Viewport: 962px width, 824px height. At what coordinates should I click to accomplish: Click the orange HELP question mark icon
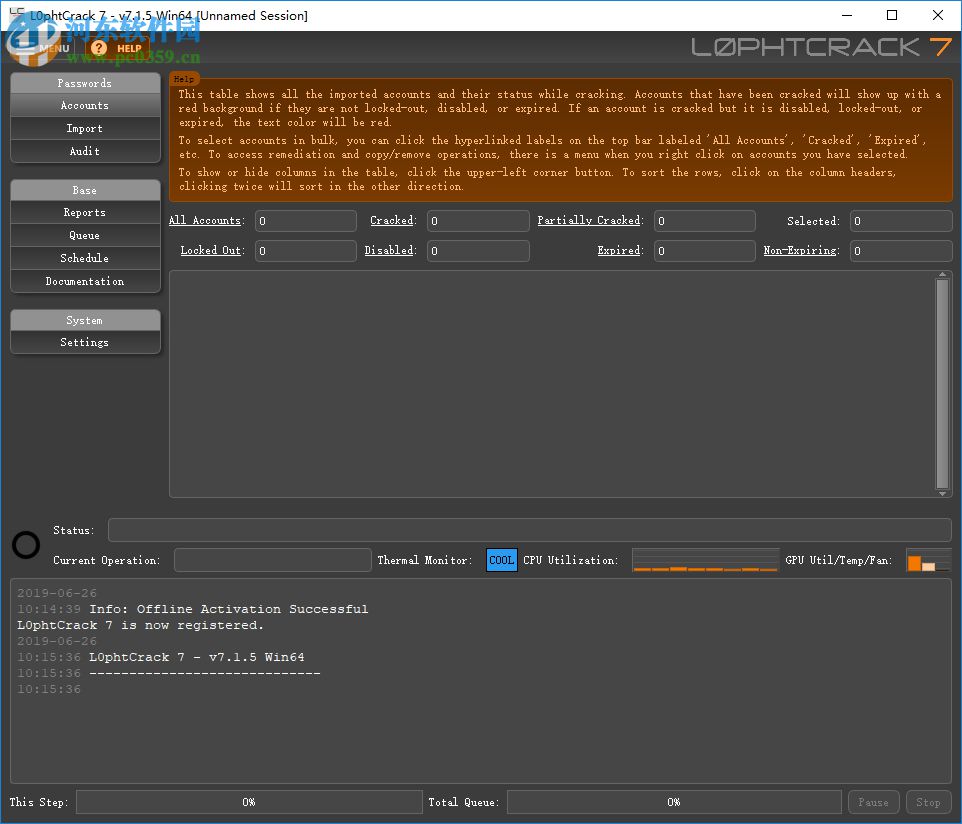[x=98, y=48]
